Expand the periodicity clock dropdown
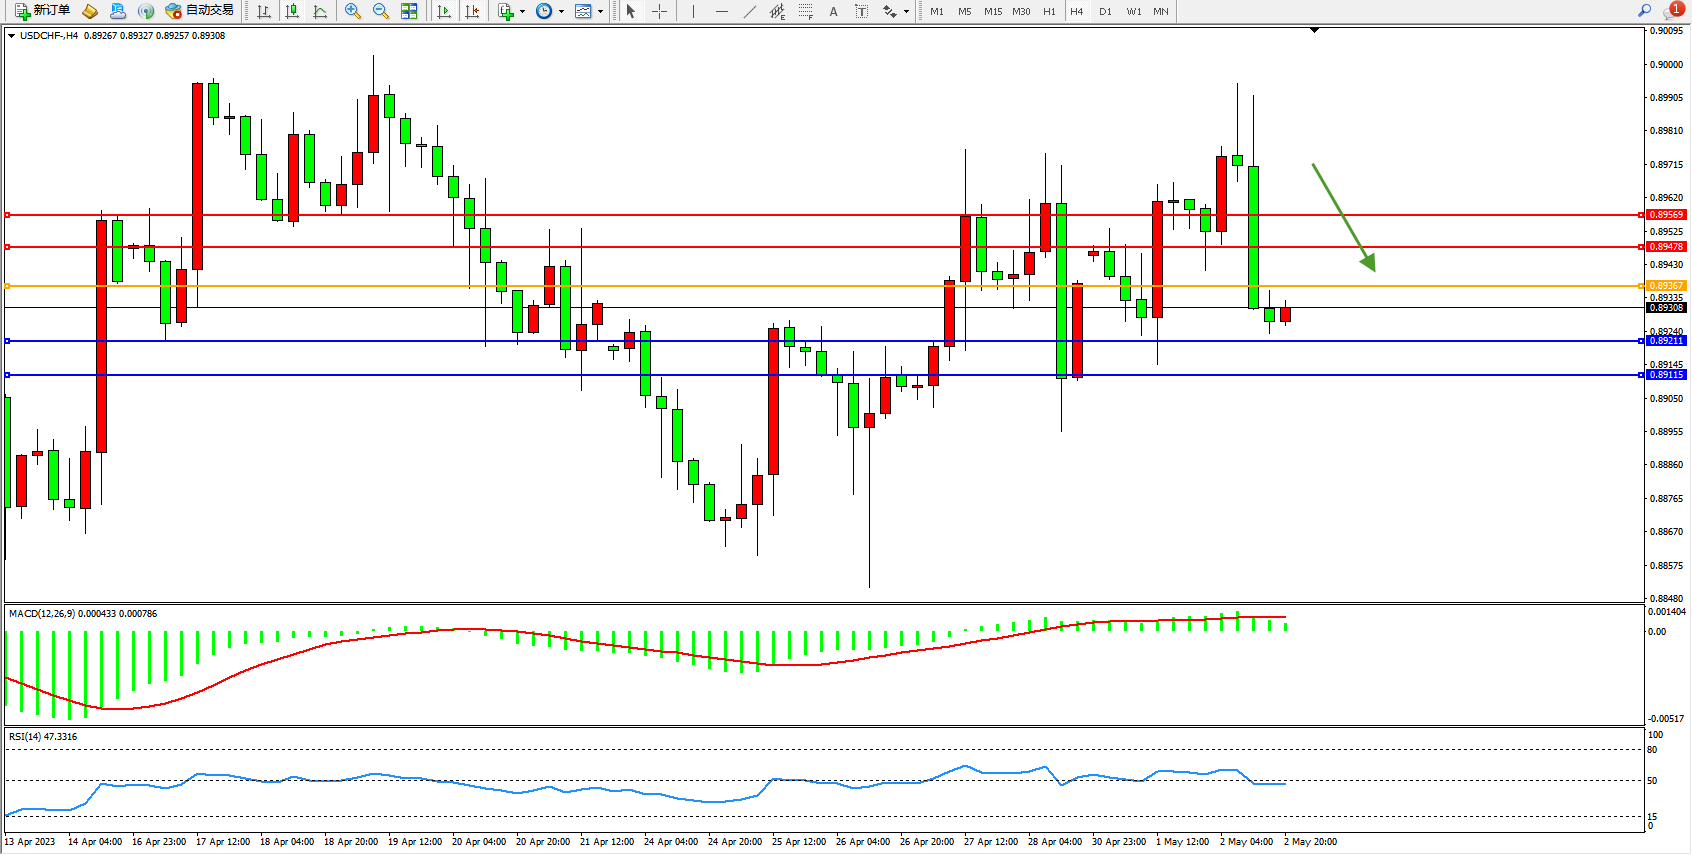 coord(561,12)
